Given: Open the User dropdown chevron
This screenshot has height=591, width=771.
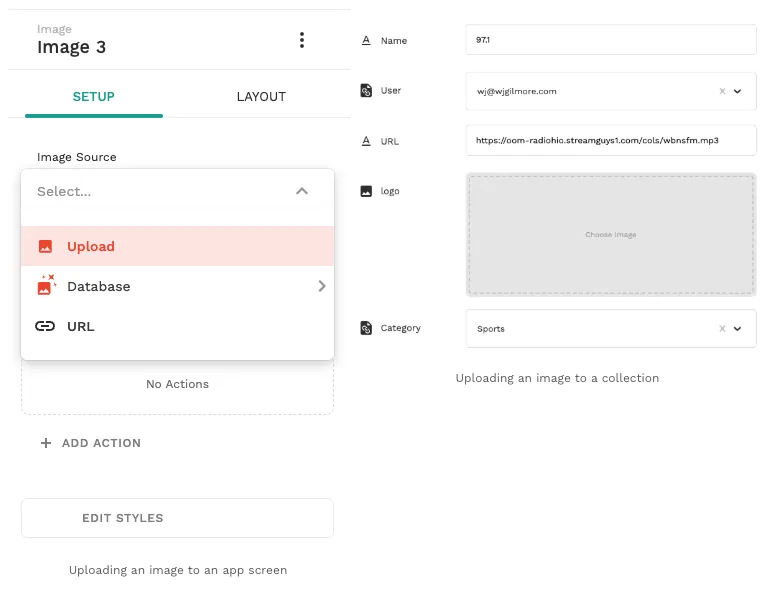Looking at the screenshot, I should click(738, 91).
